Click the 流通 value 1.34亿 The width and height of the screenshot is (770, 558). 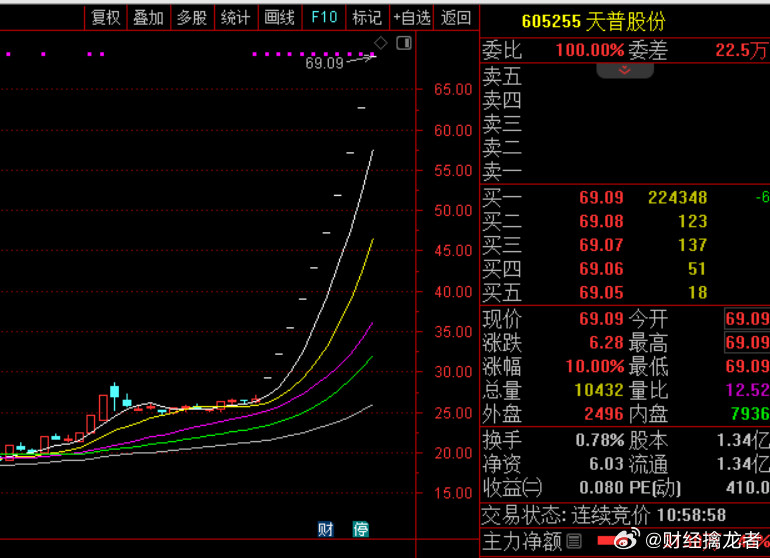click(x=742, y=464)
